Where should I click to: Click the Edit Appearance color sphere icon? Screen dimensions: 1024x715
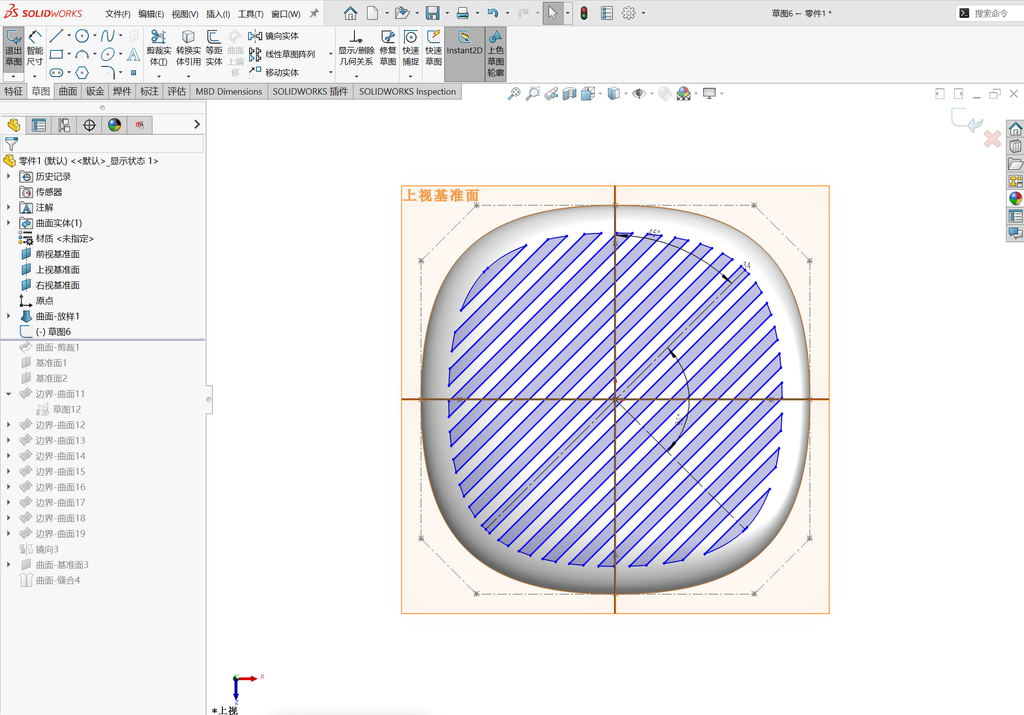(683, 94)
